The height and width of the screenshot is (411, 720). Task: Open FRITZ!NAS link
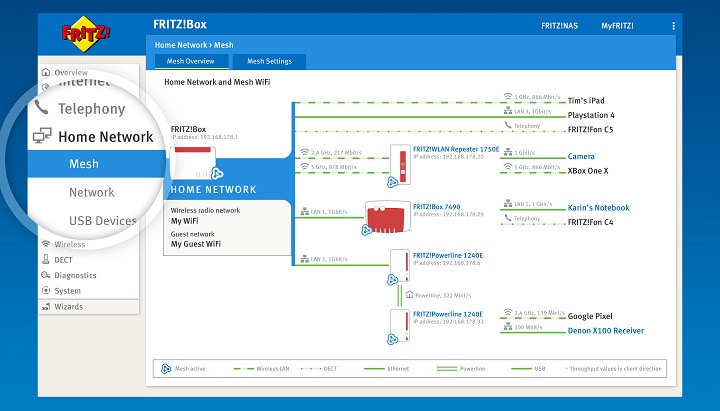559,26
